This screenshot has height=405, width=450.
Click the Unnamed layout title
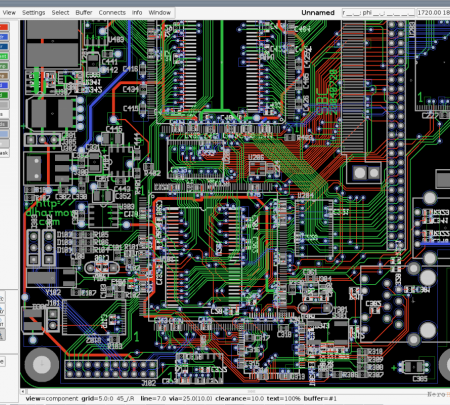pyautogui.click(x=318, y=13)
